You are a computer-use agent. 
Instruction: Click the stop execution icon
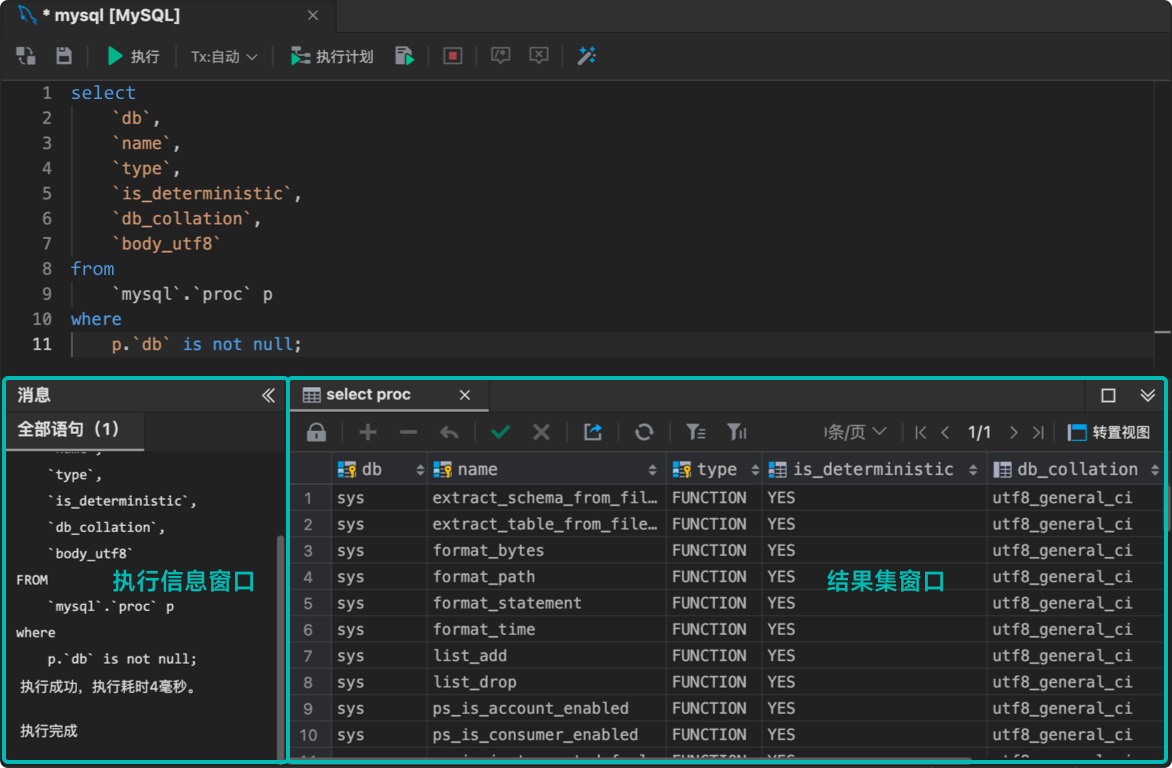click(x=452, y=56)
